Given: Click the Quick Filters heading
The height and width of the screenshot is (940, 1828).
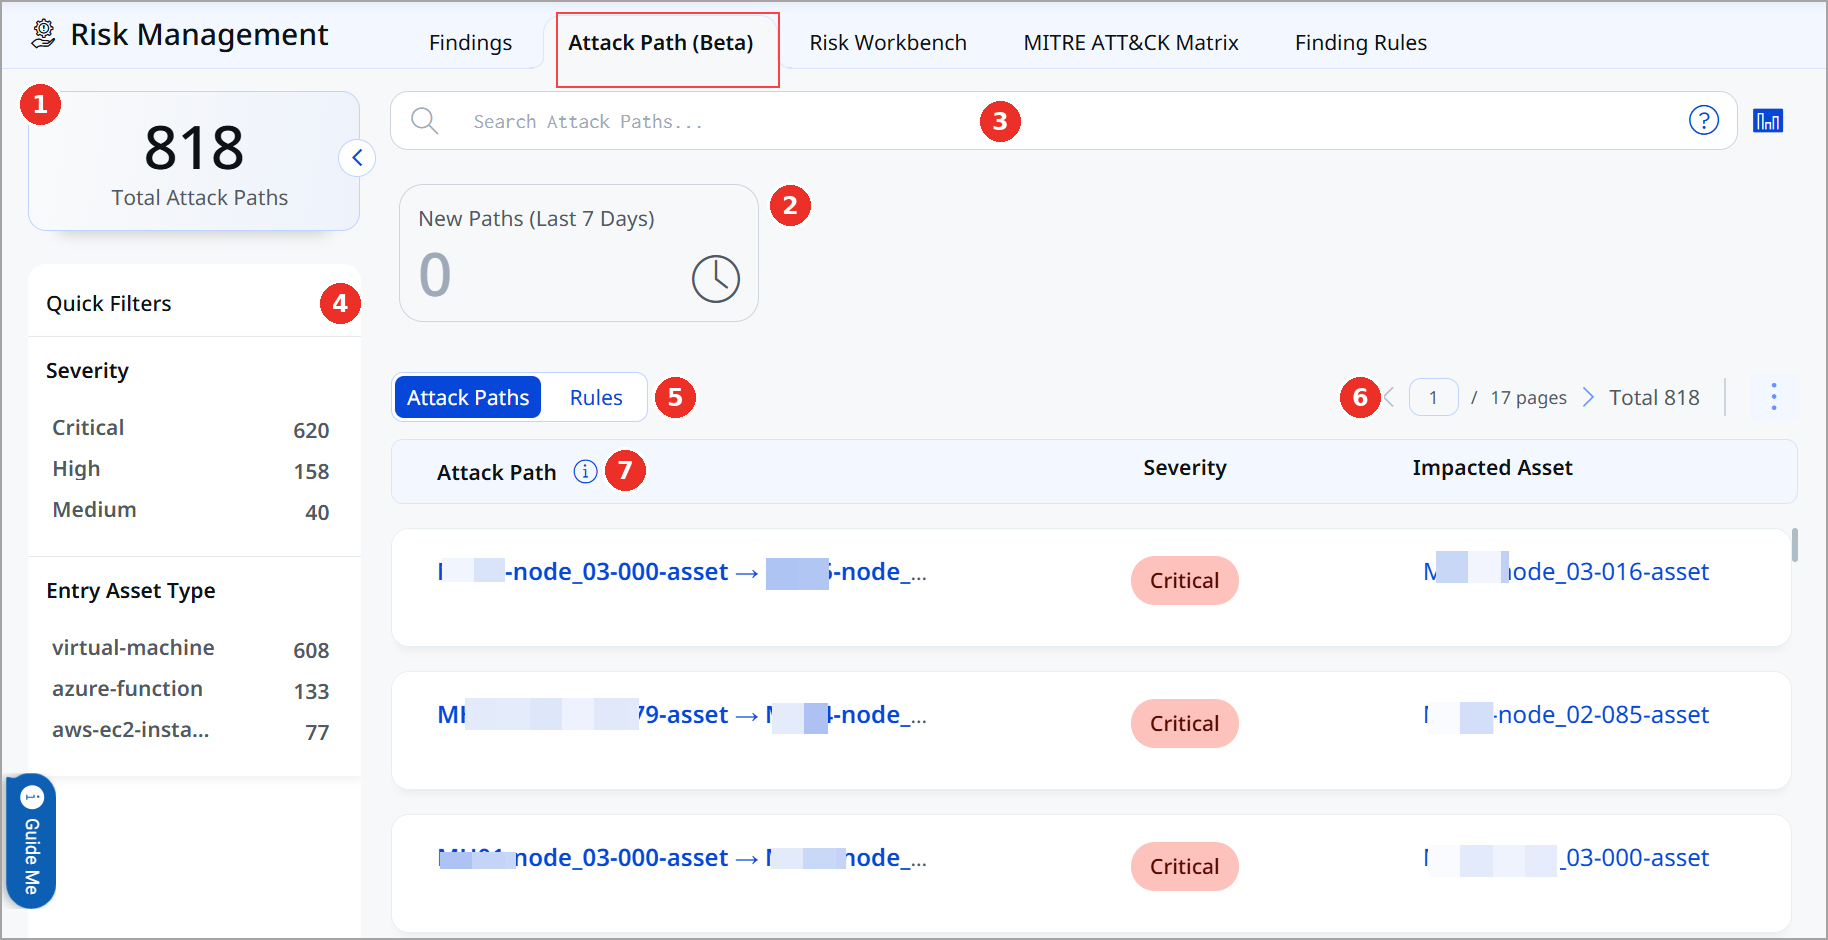Looking at the screenshot, I should click(x=109, y=303).
